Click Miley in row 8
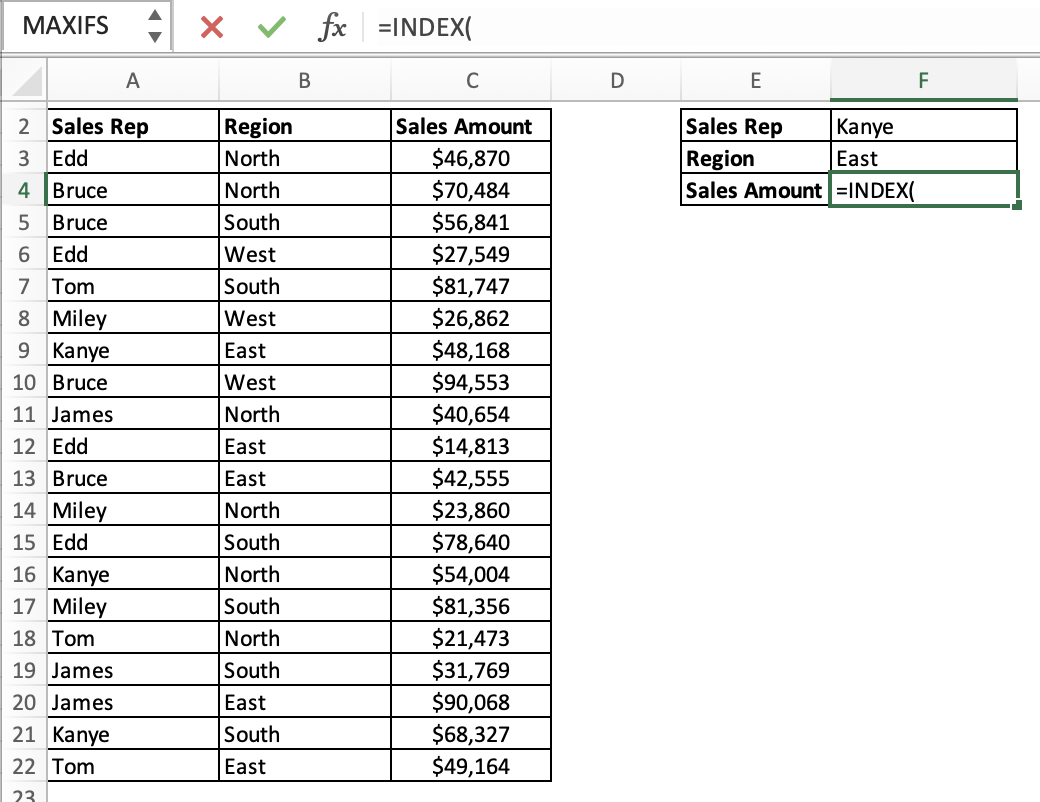1040x802 pixels. 133,318
